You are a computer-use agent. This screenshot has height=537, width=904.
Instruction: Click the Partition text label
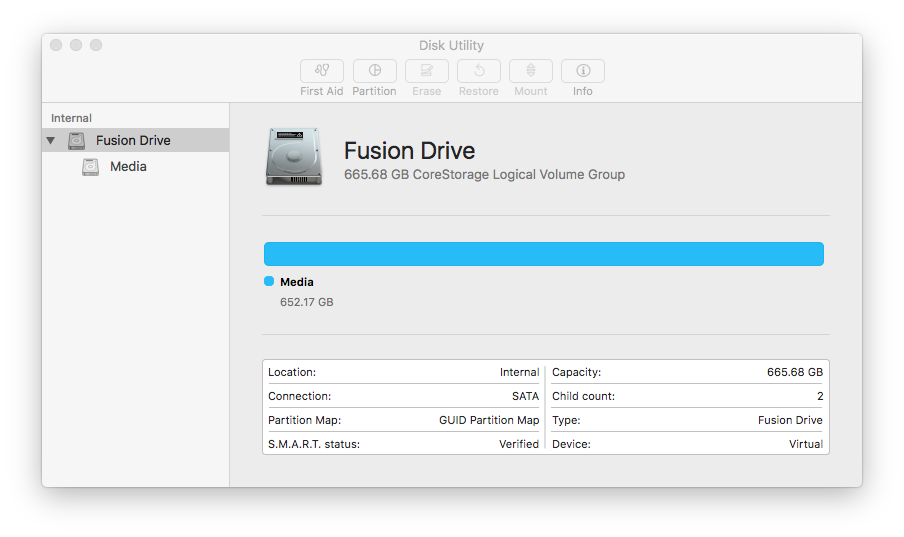pos(374,91)
